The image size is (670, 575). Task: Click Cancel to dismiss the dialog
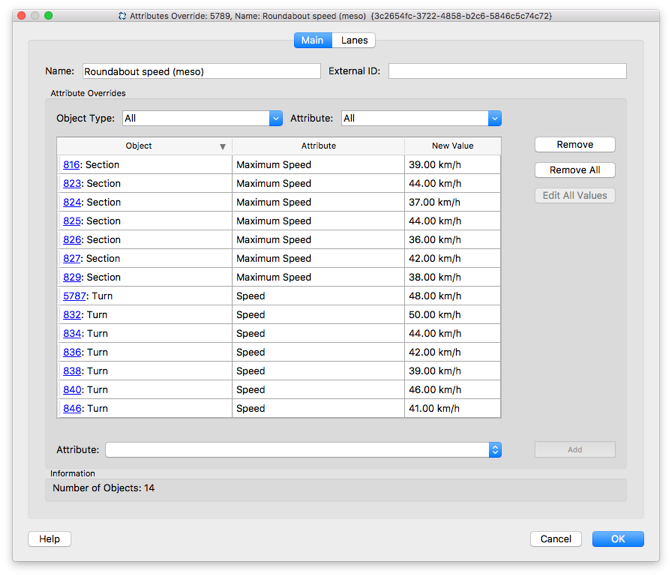point(555,539)
